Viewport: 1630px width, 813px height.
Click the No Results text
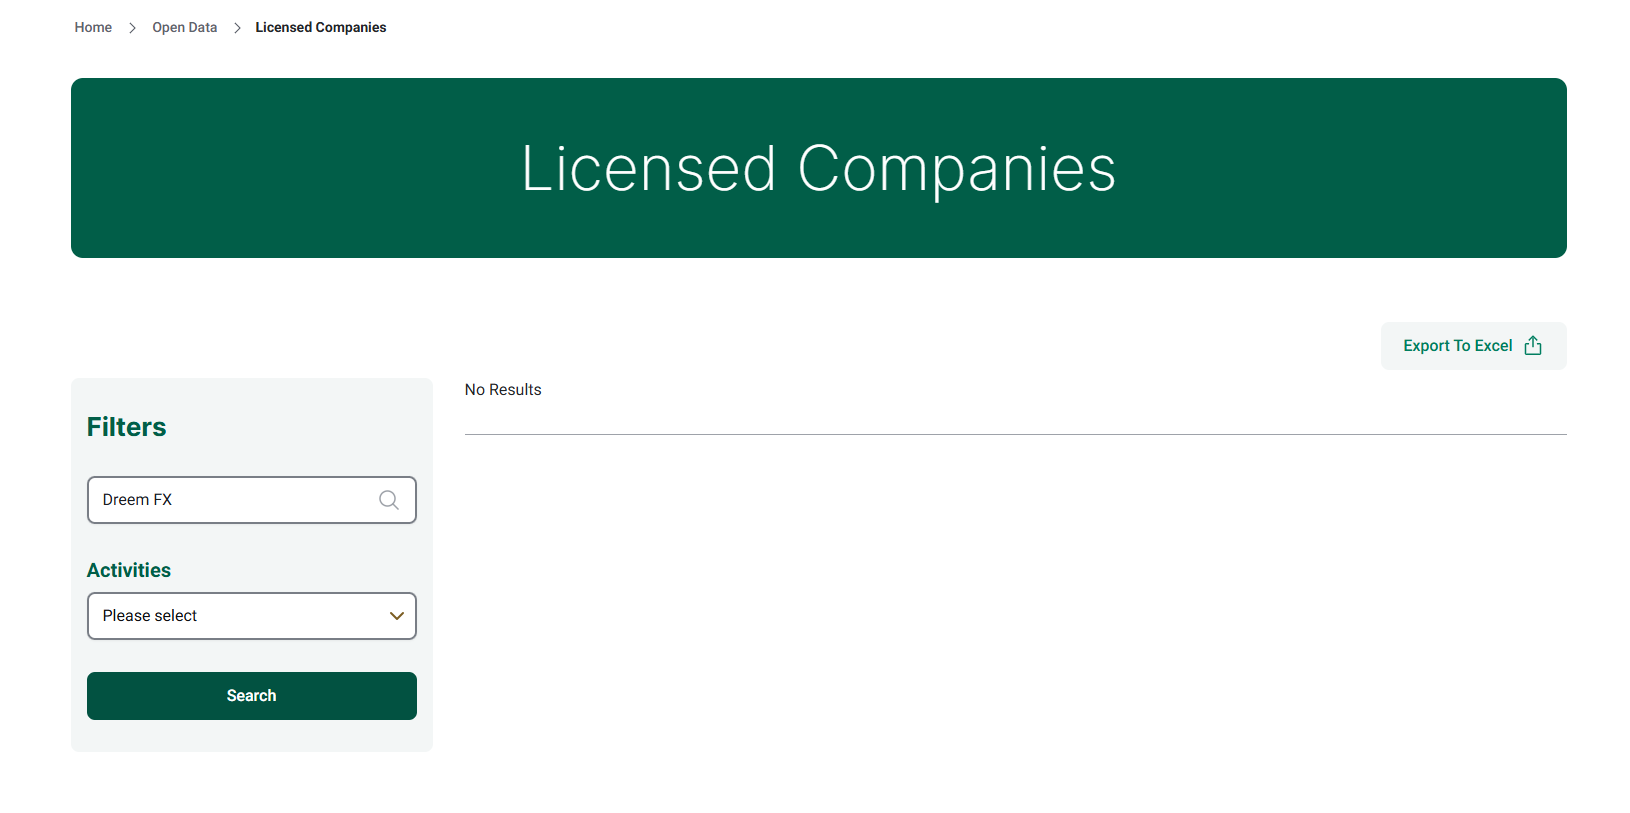(503, 390)
